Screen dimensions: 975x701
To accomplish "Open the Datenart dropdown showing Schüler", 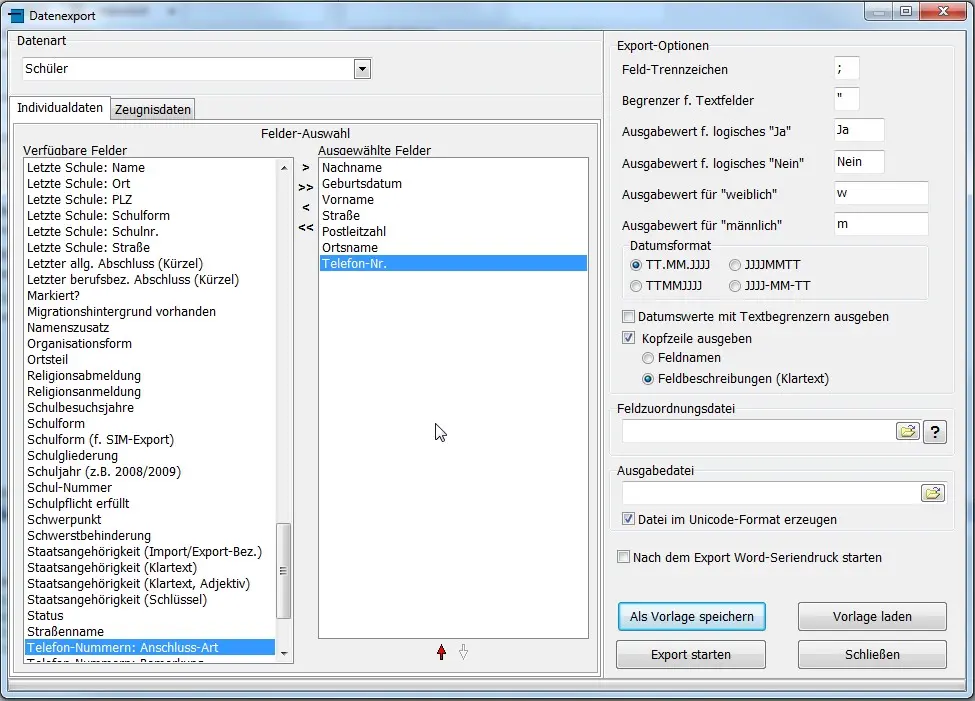I will [x=362, y=69].
